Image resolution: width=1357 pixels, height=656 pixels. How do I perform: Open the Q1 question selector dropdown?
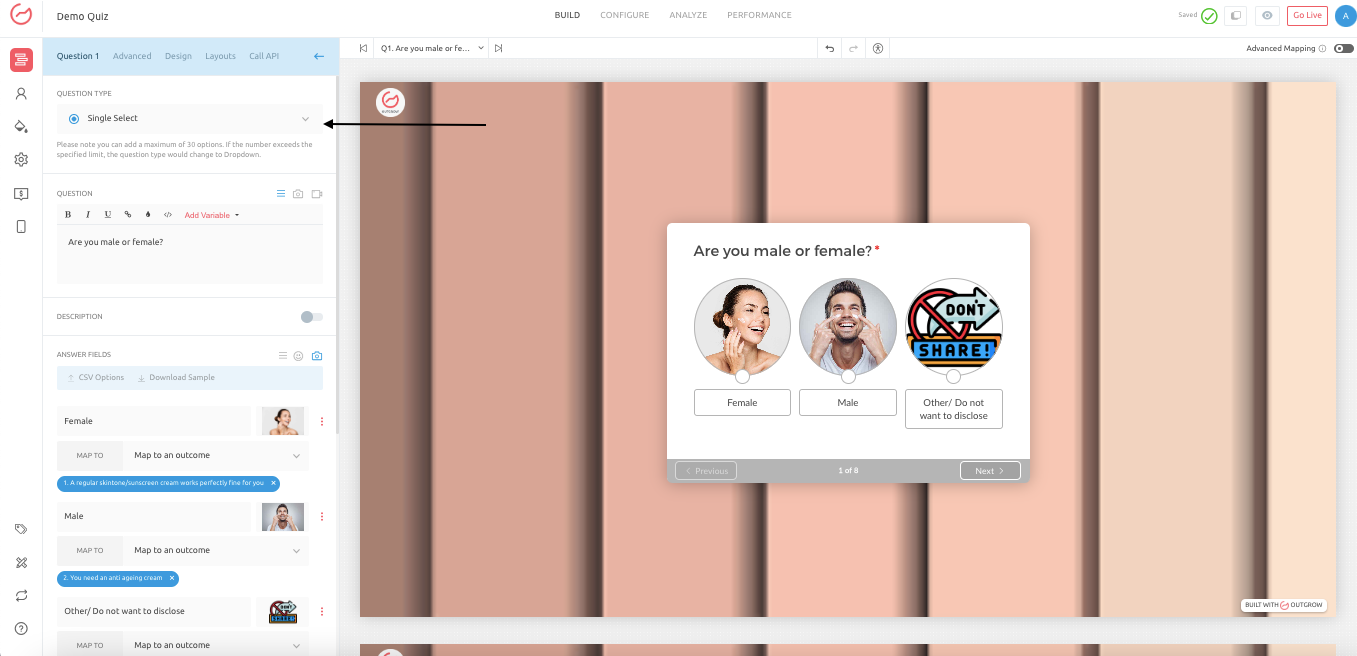click(432, 48)
